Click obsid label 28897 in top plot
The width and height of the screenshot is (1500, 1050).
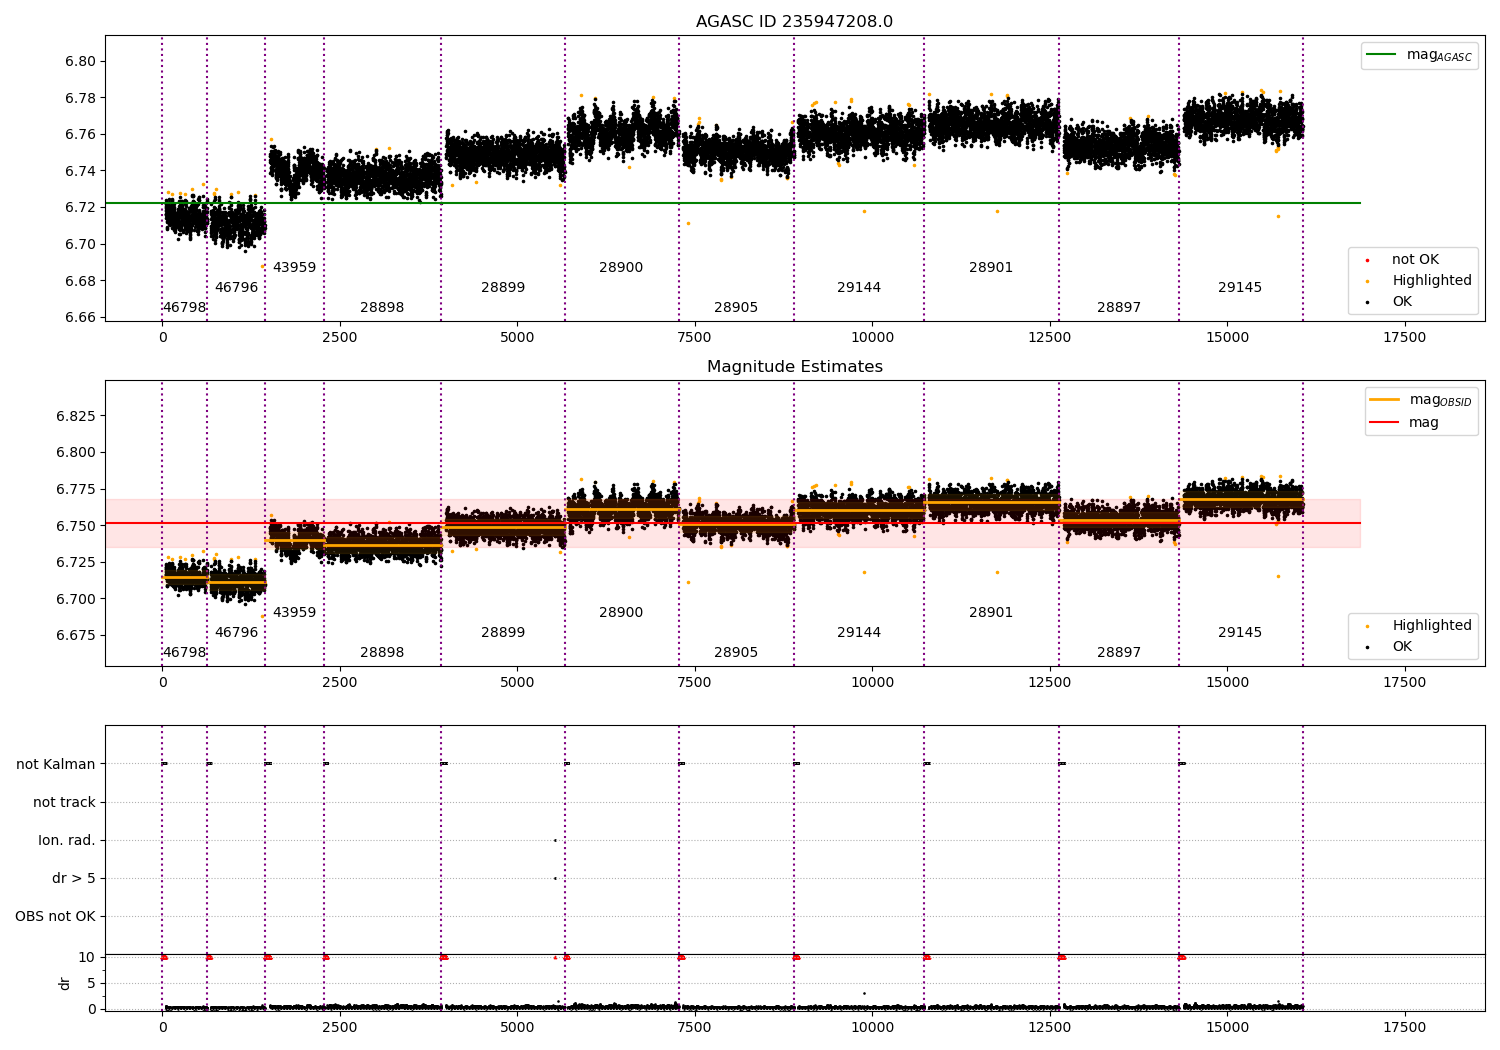coord(1119,308)
